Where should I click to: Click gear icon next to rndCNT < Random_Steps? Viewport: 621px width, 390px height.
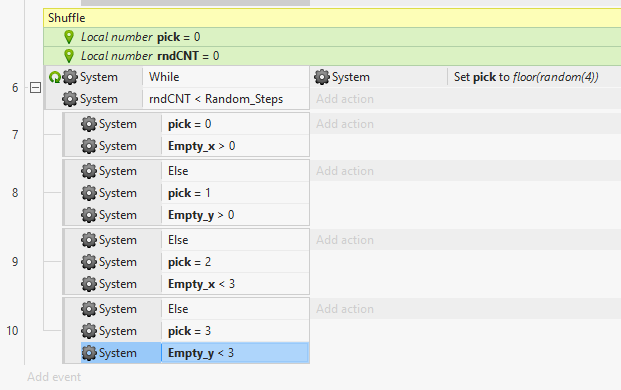tap(70, 99)
